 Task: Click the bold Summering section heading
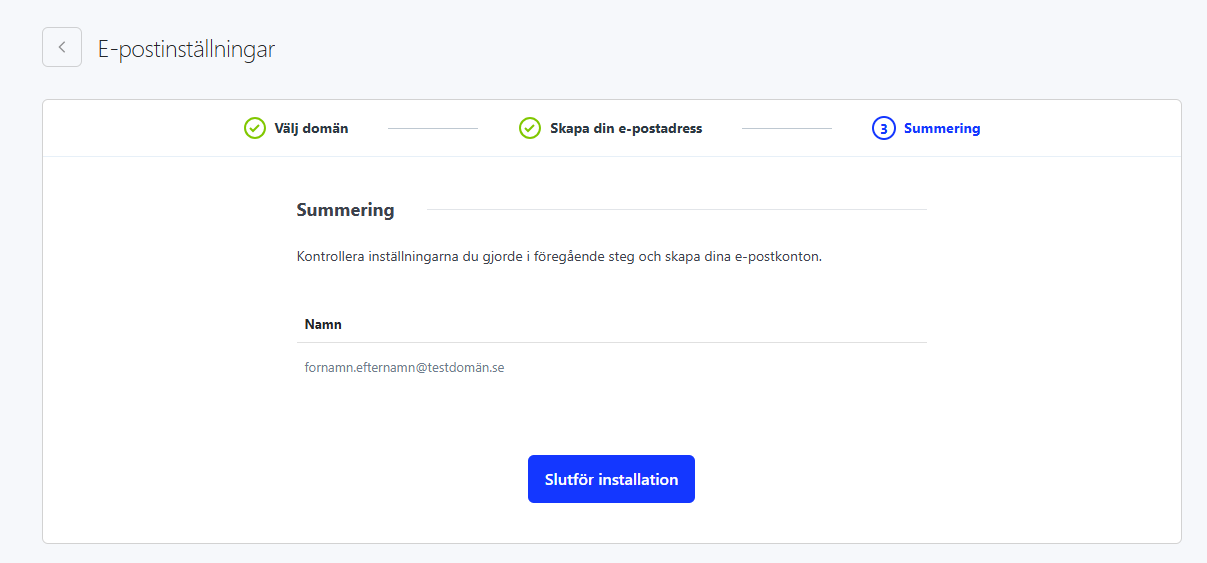click(345, 210)
